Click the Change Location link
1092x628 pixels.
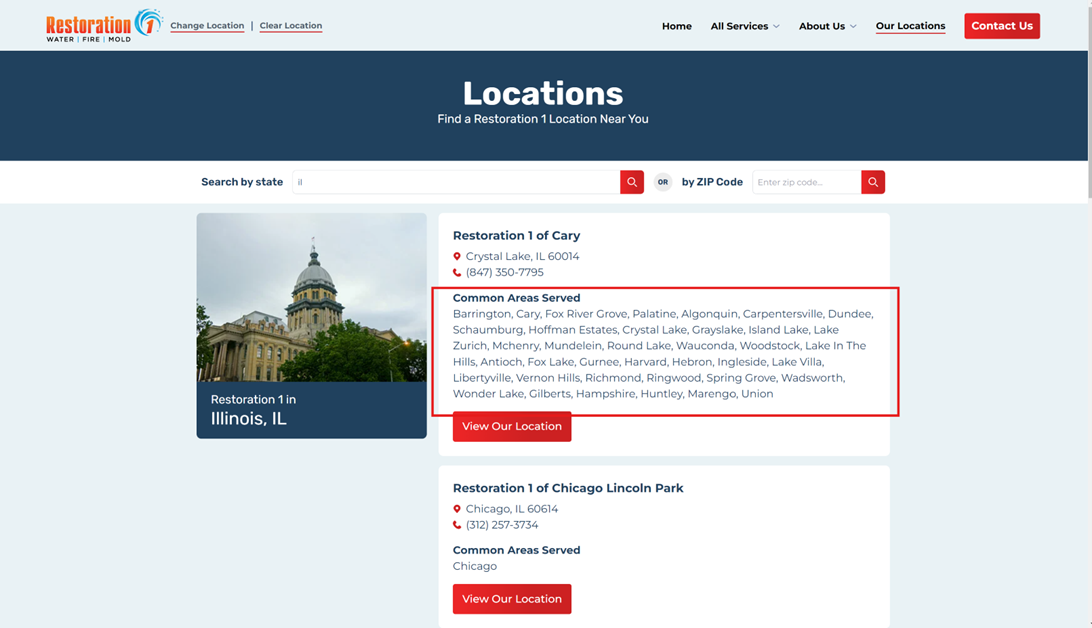[207, 26]
